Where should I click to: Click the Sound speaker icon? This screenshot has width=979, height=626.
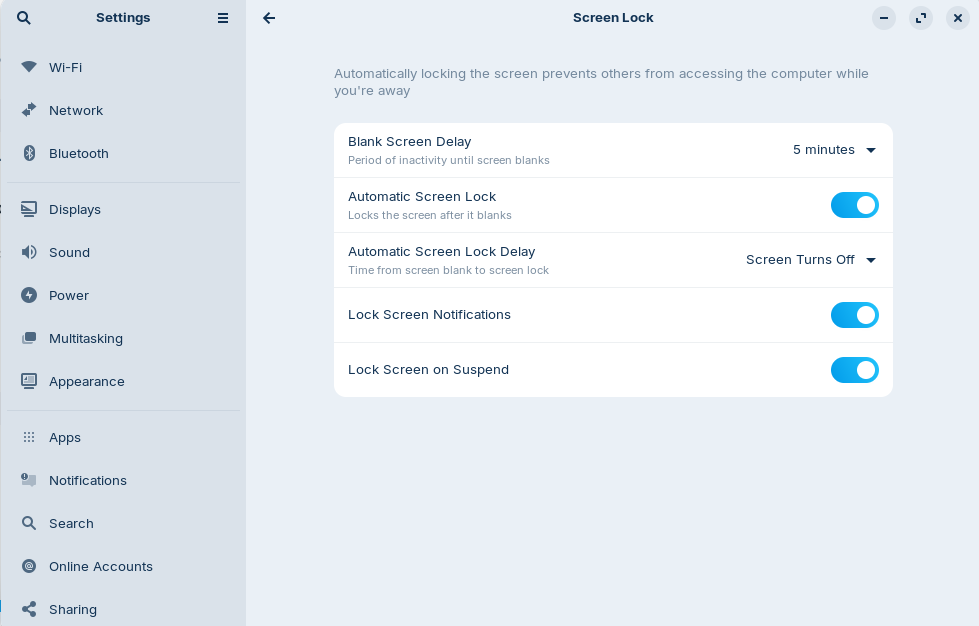coord(29,252)
